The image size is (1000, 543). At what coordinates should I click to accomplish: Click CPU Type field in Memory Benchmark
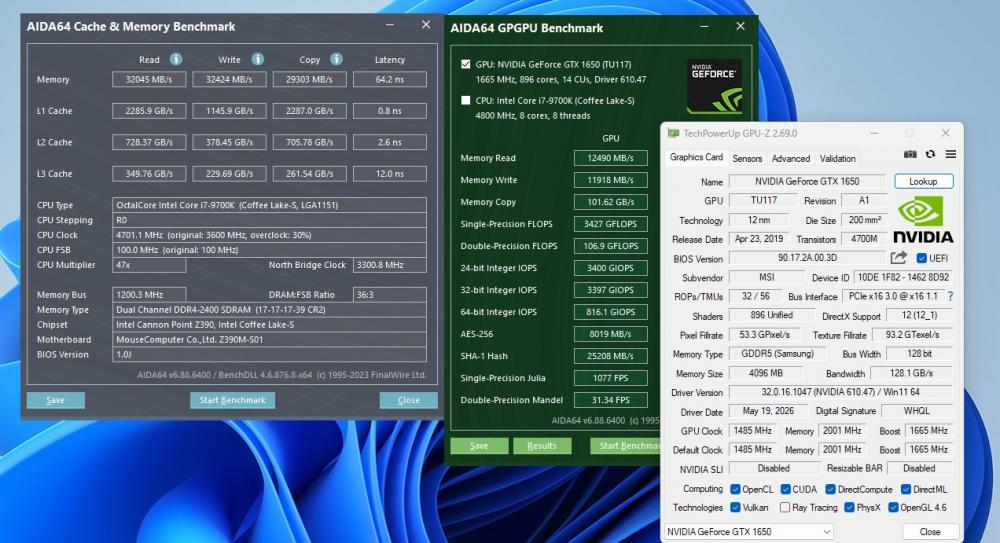pyautogui.click(x=269, y=205)
